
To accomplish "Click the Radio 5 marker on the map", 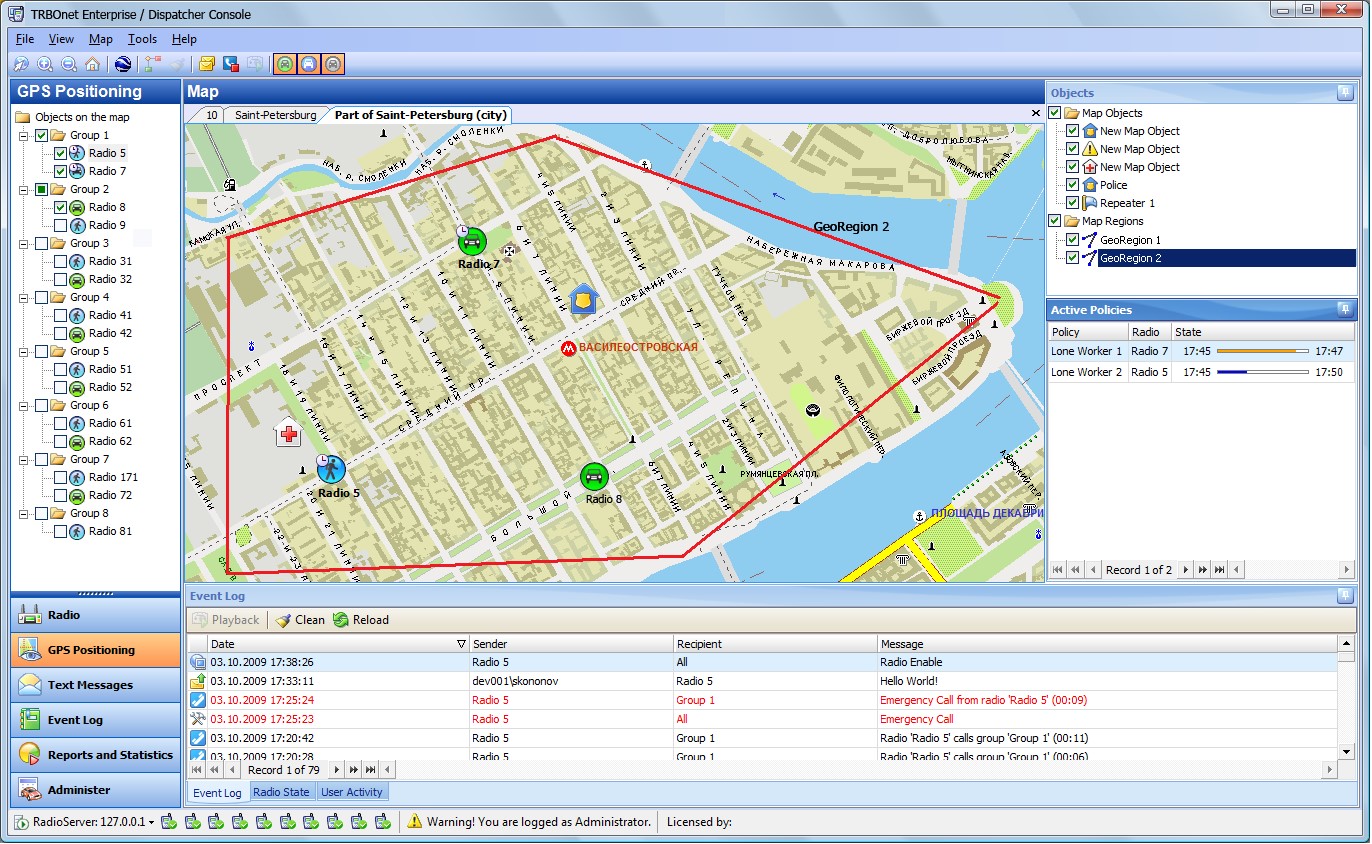I will (330, 469).
